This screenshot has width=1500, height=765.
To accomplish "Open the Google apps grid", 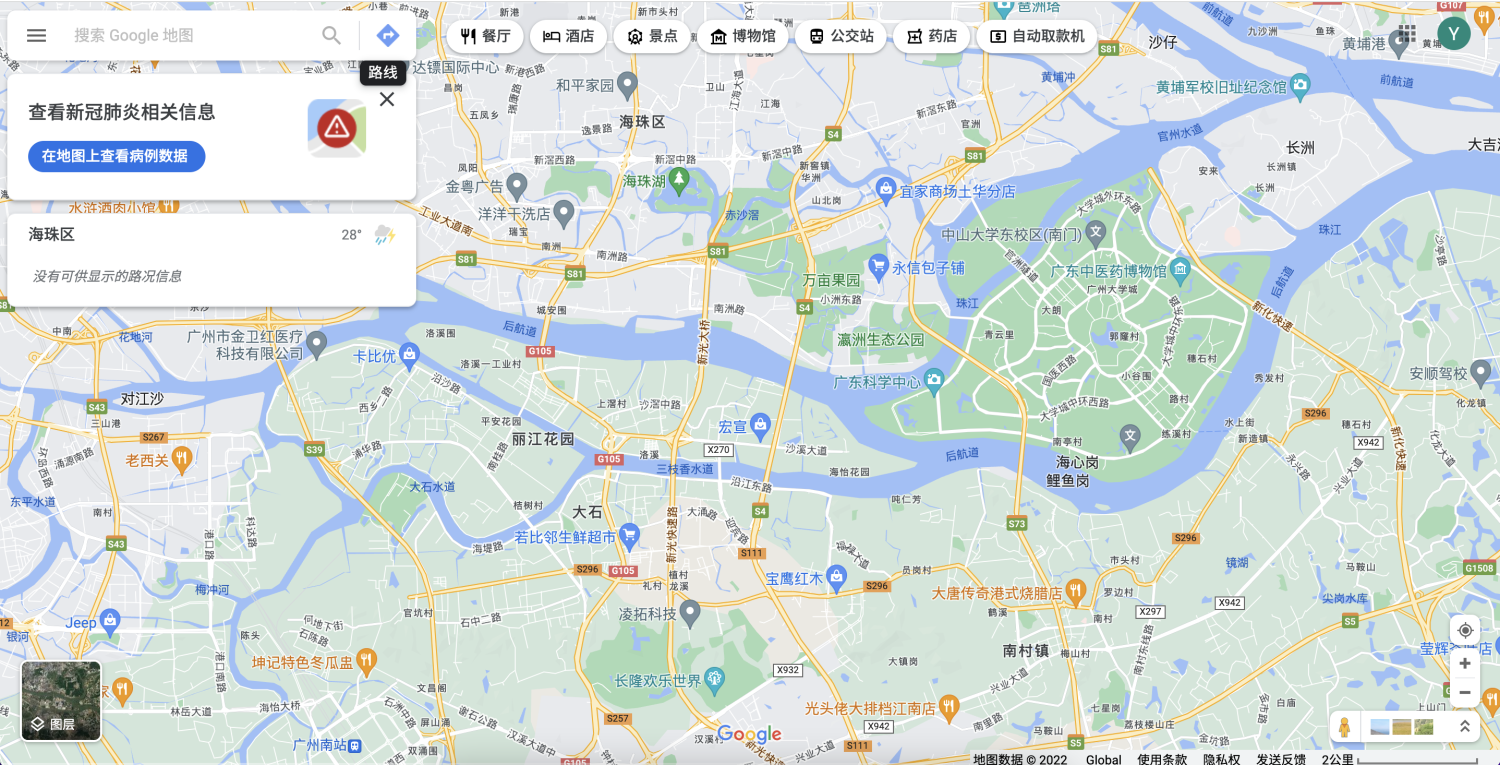I will click(1407, 34).
